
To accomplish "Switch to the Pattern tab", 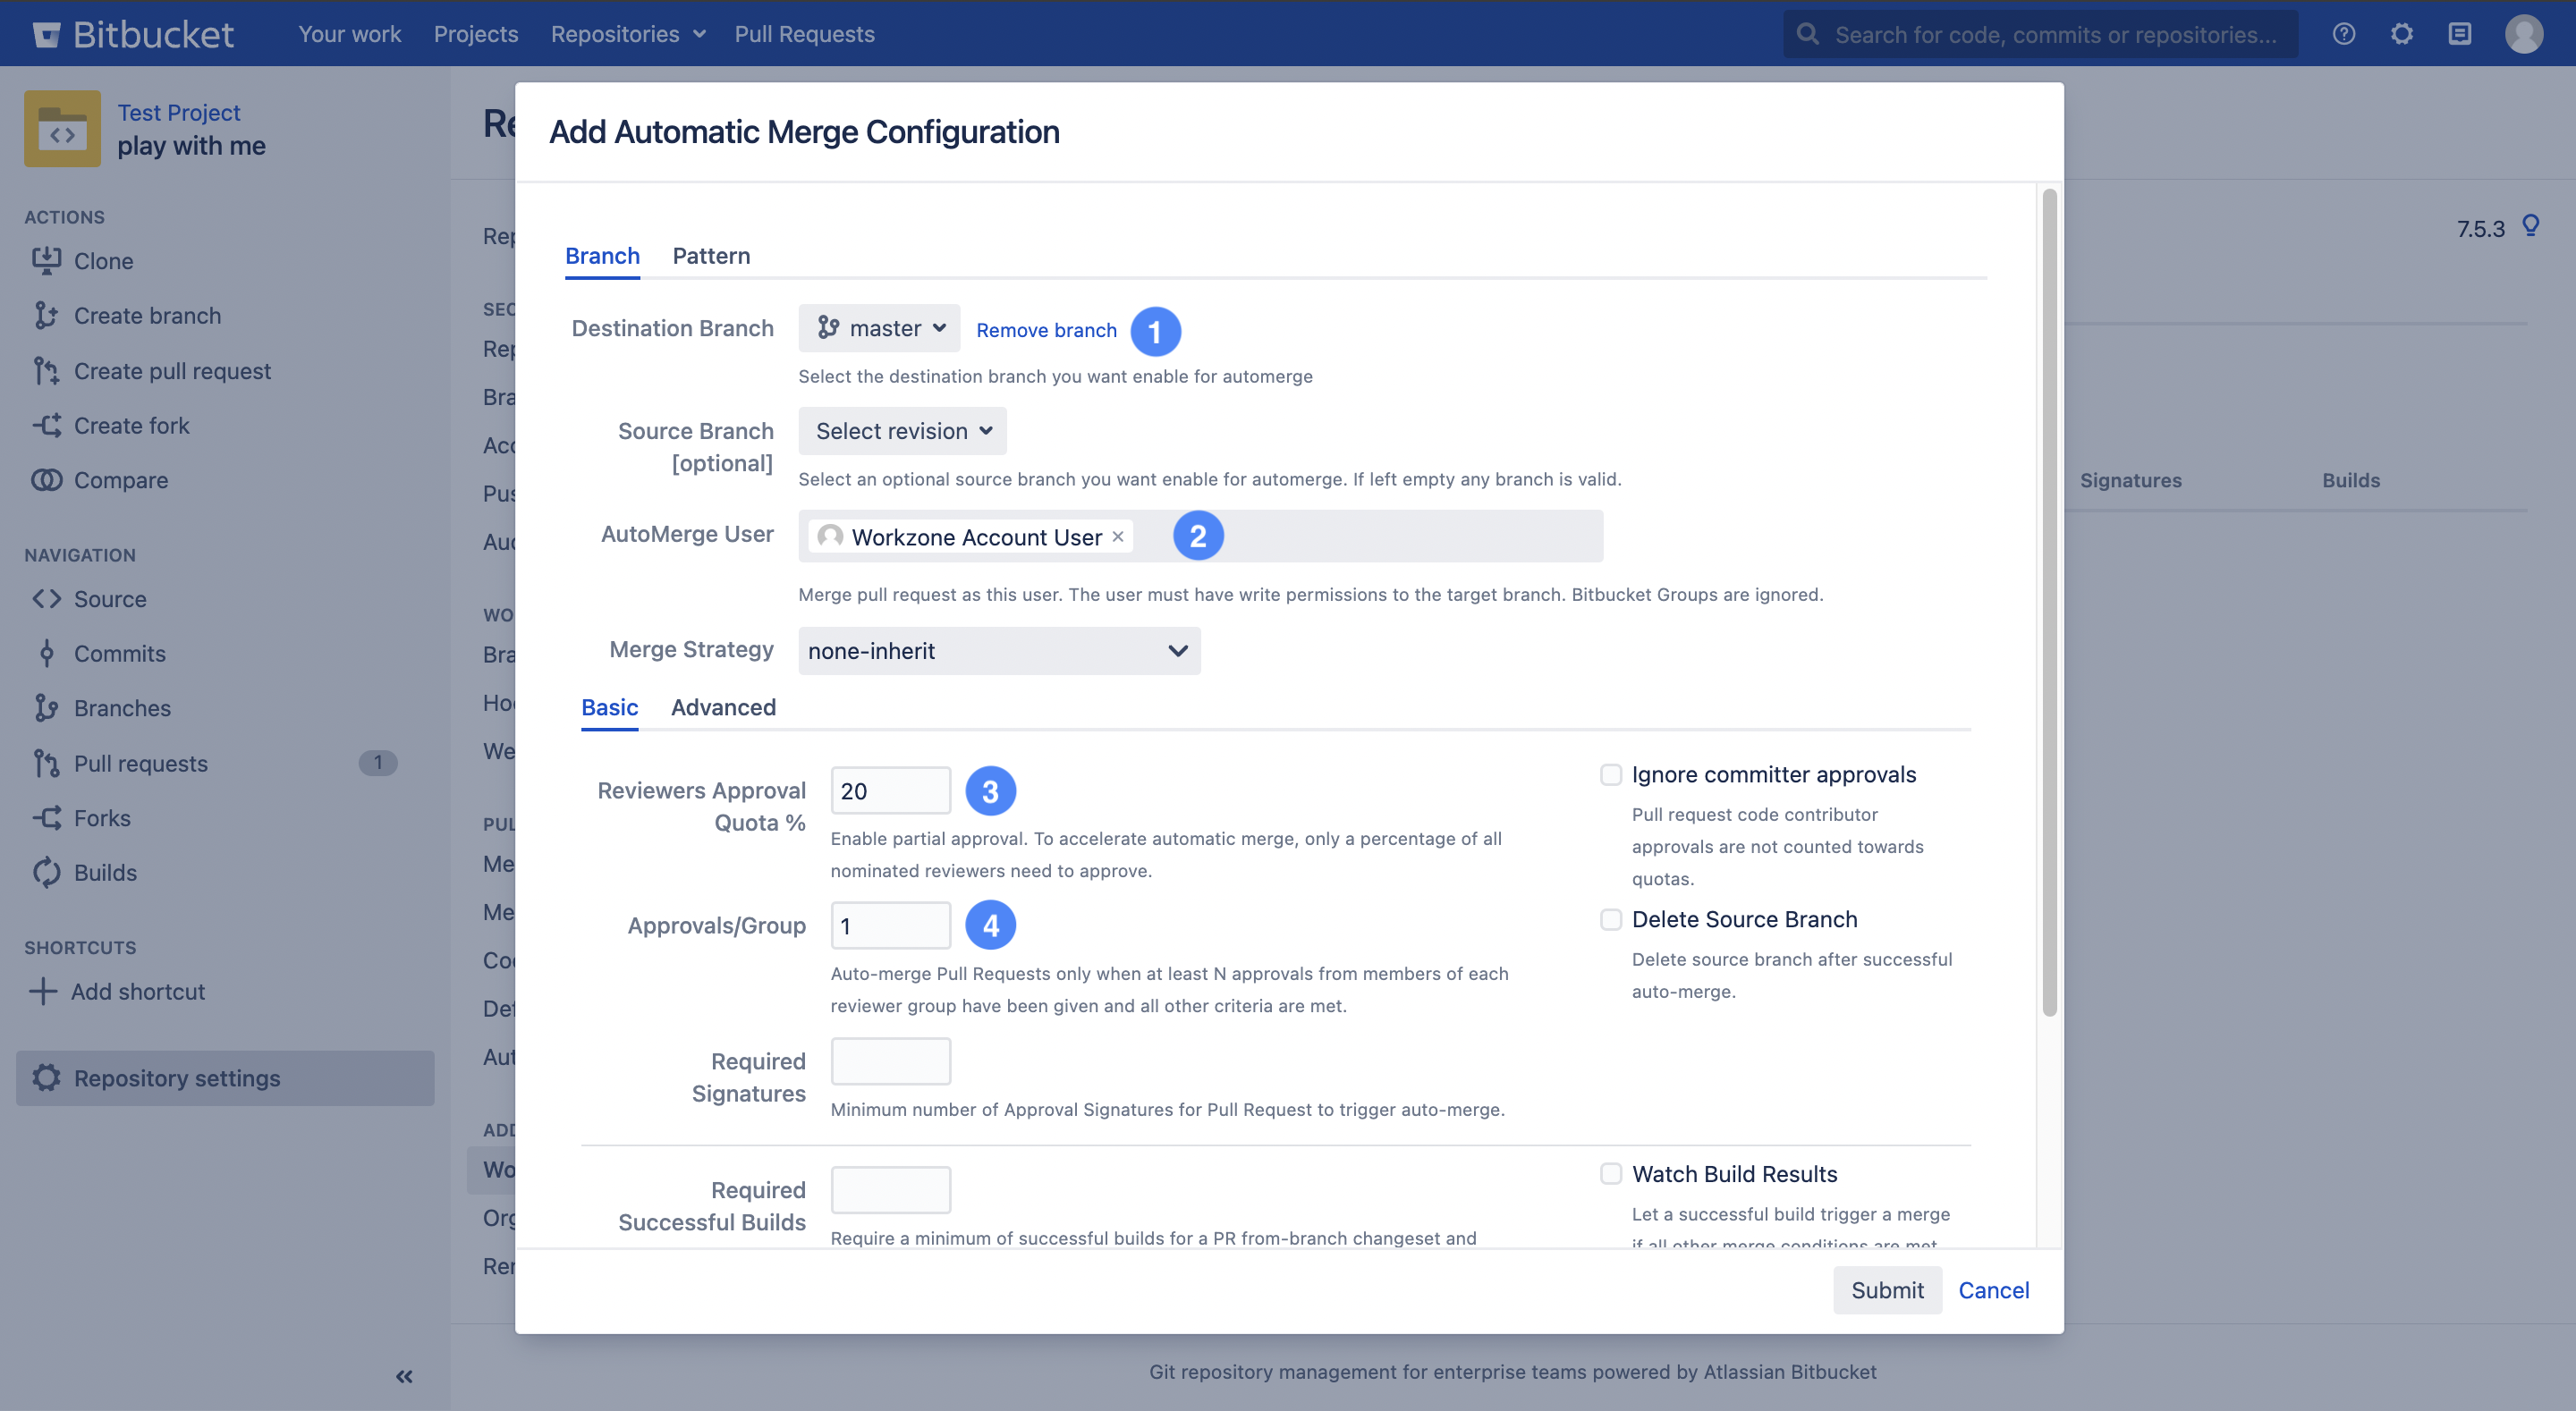I will 710,256.
